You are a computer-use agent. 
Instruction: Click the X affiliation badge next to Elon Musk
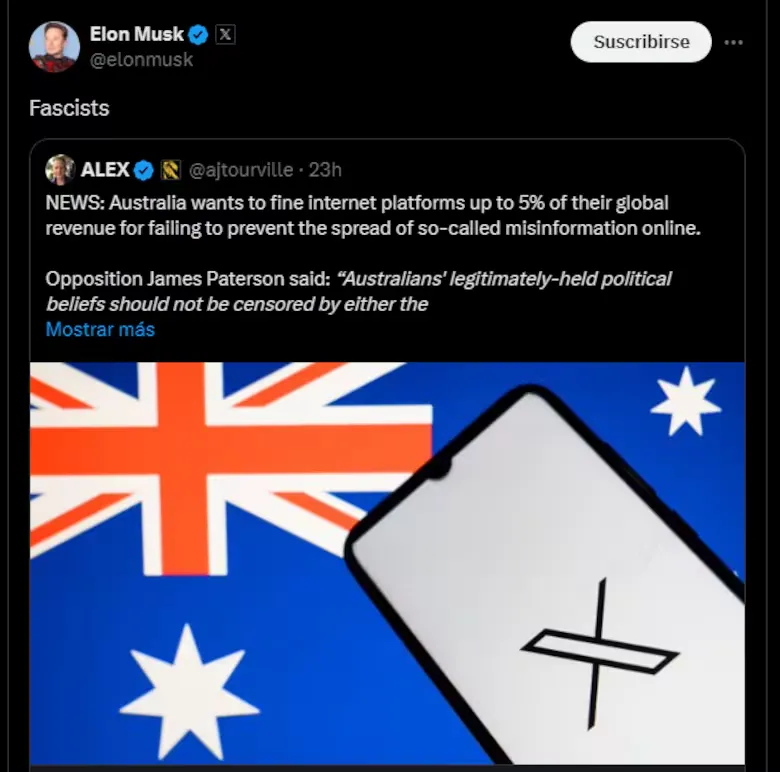click(226, 35)
